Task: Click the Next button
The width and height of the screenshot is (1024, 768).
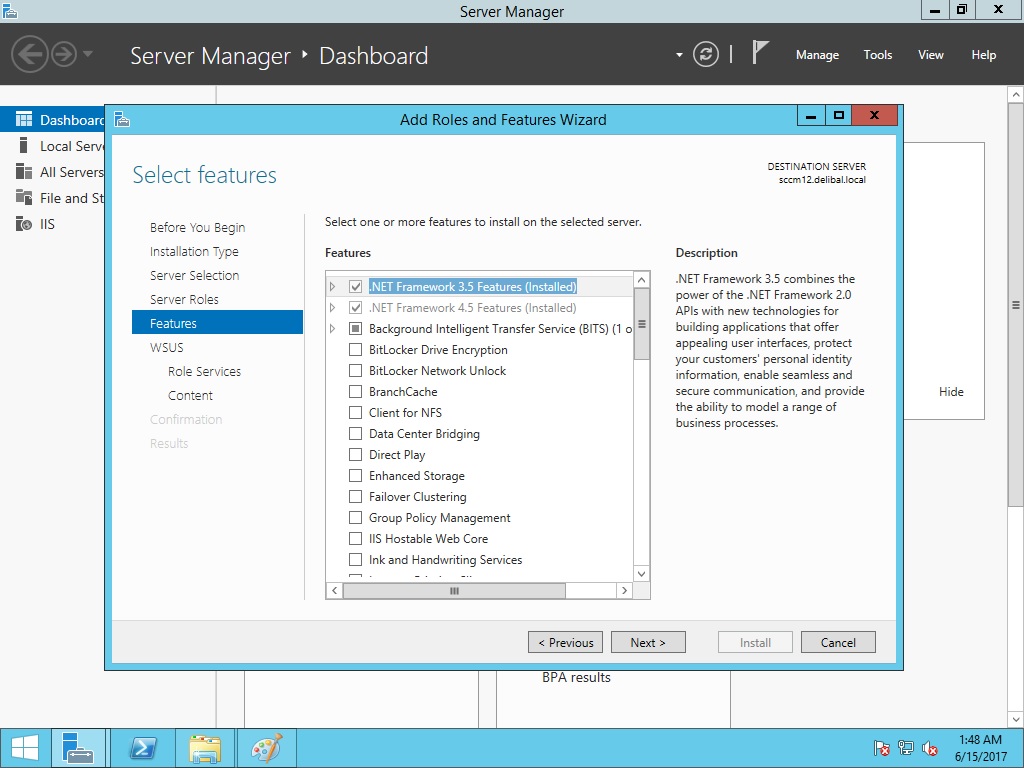Action: [x=648, y=642]
